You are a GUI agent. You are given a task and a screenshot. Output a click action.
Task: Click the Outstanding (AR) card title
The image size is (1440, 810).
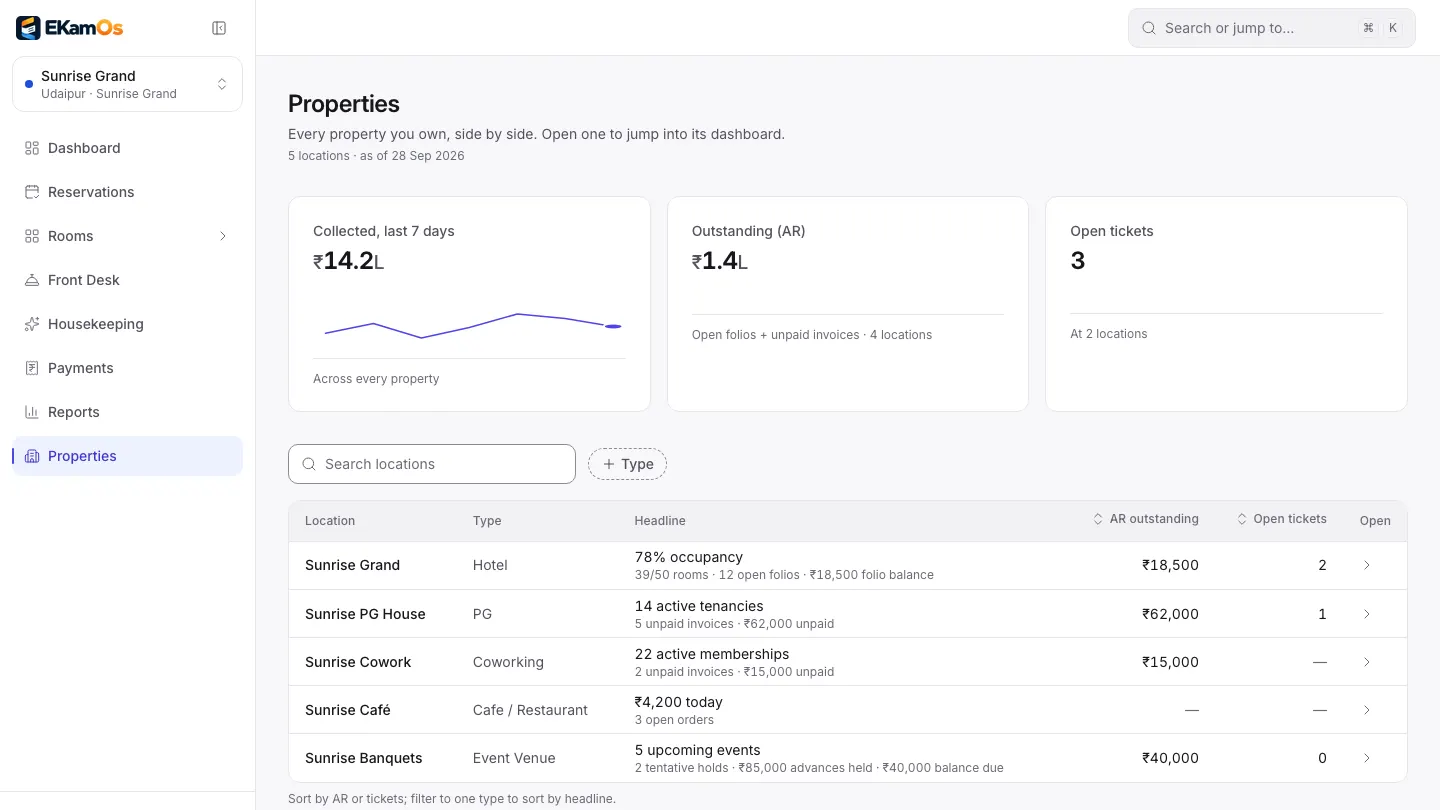tap(749, 231)
